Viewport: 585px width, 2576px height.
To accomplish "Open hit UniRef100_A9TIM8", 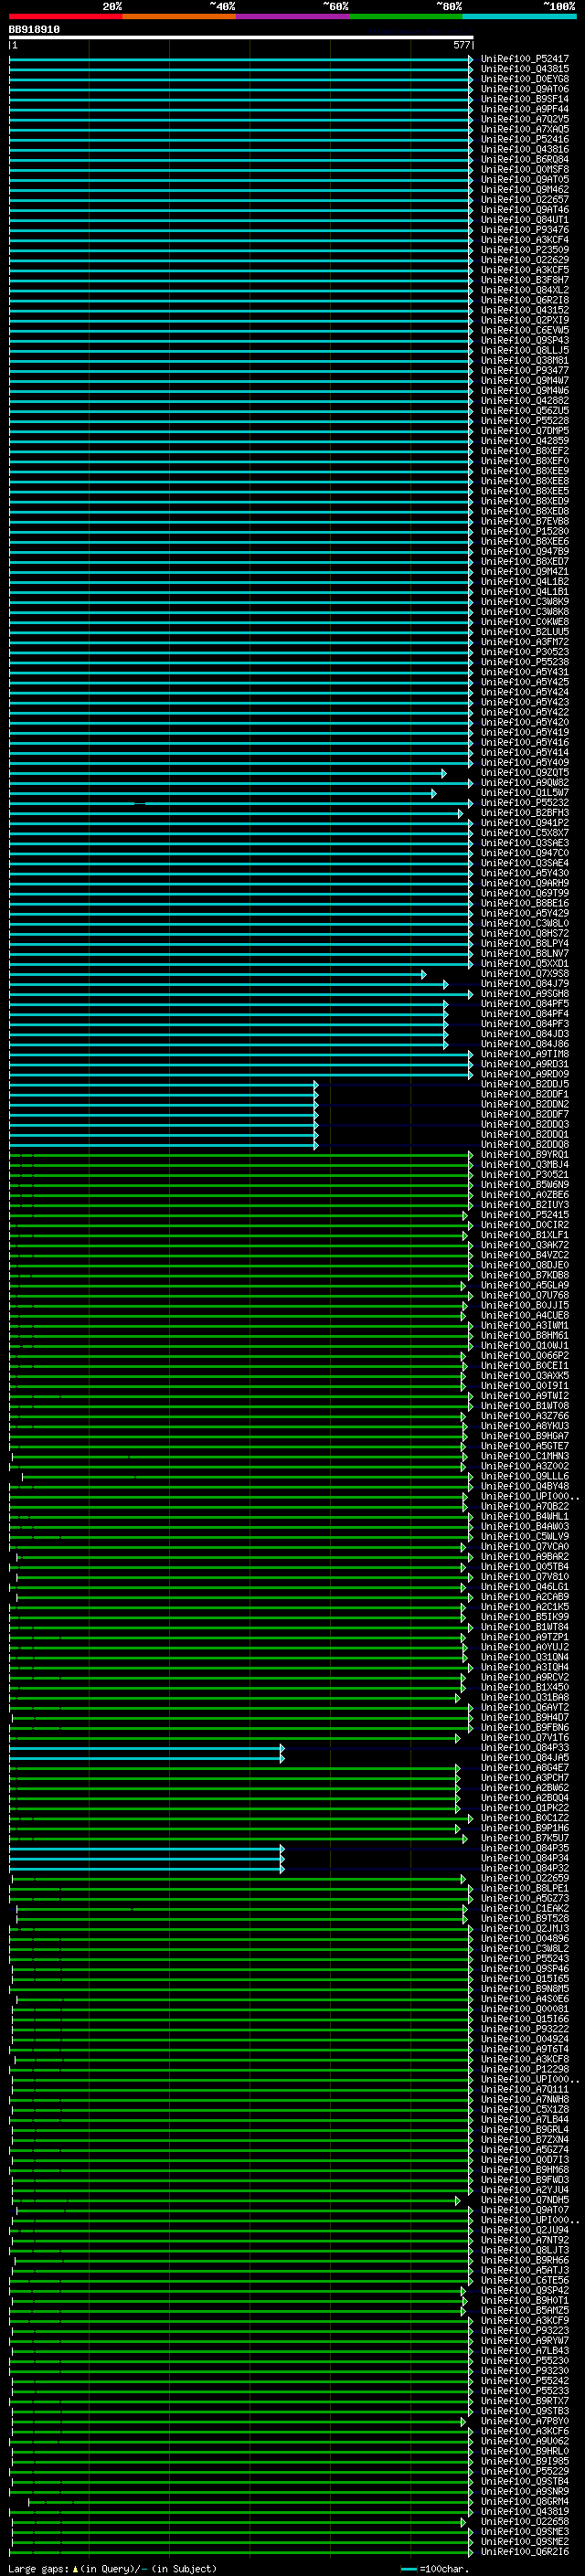I will pyautogui.click(x=524, y=1054).
